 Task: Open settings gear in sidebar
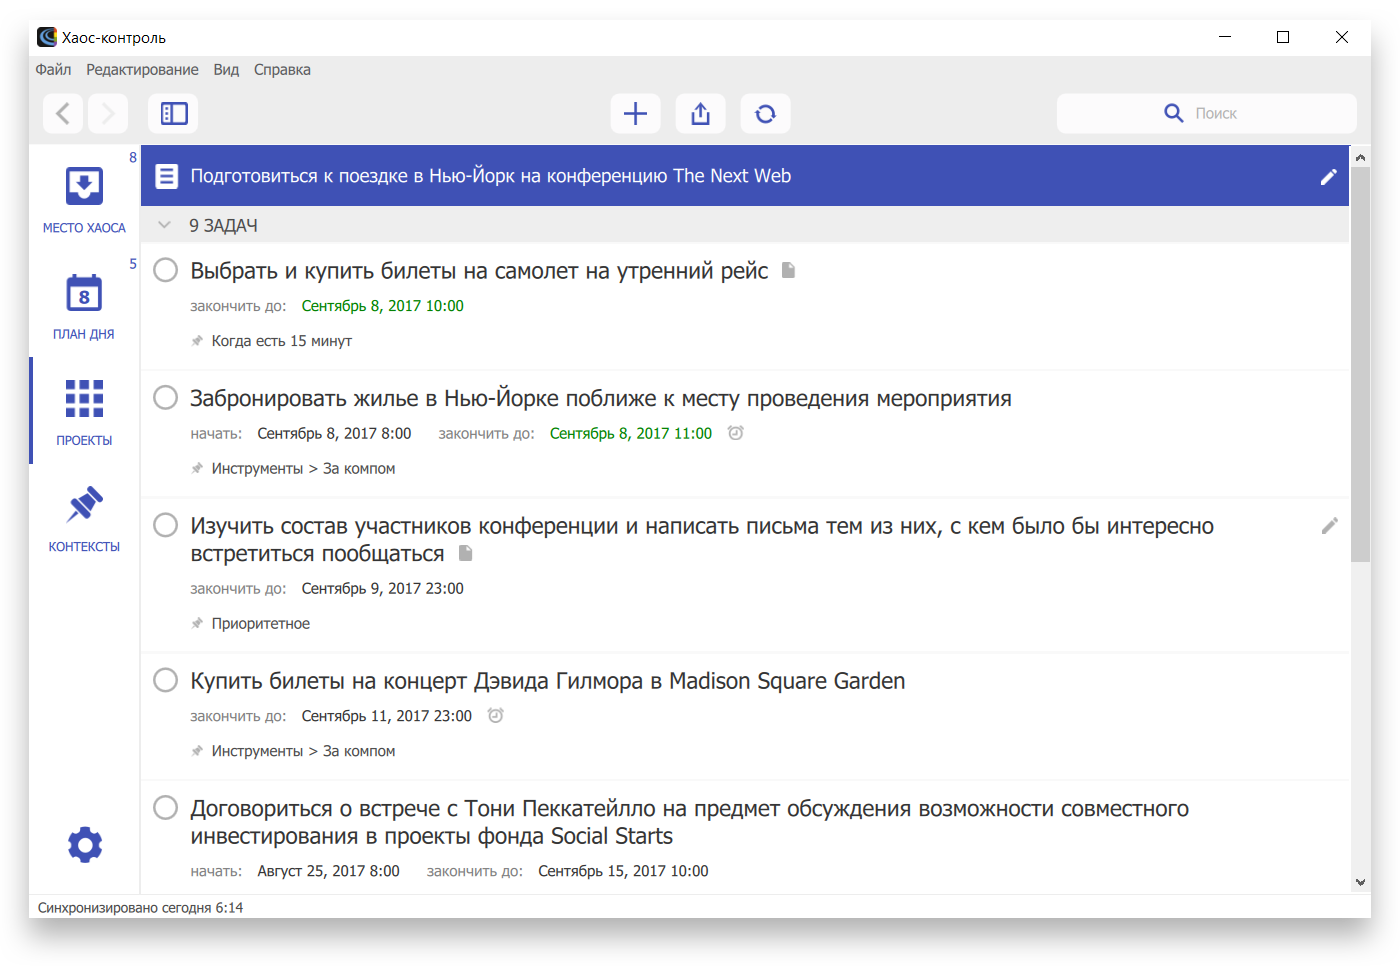(x=85, y=845)
